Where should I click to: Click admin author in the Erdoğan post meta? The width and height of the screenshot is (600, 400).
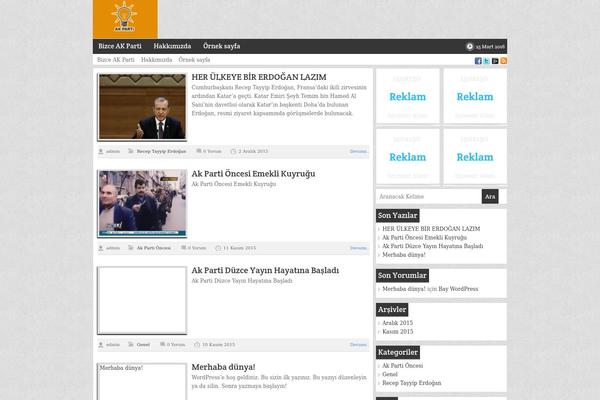pyautogui.click(x=113, y=152)
